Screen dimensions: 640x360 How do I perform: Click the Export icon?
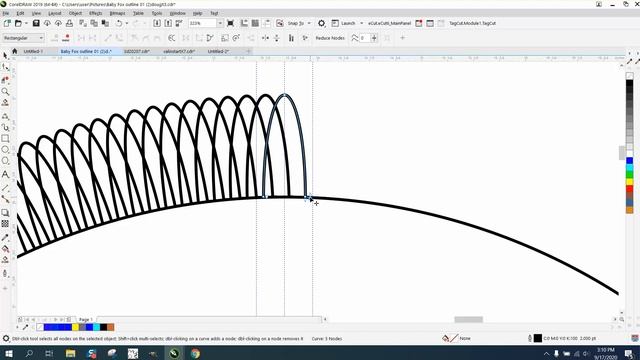tap(168, 23)
